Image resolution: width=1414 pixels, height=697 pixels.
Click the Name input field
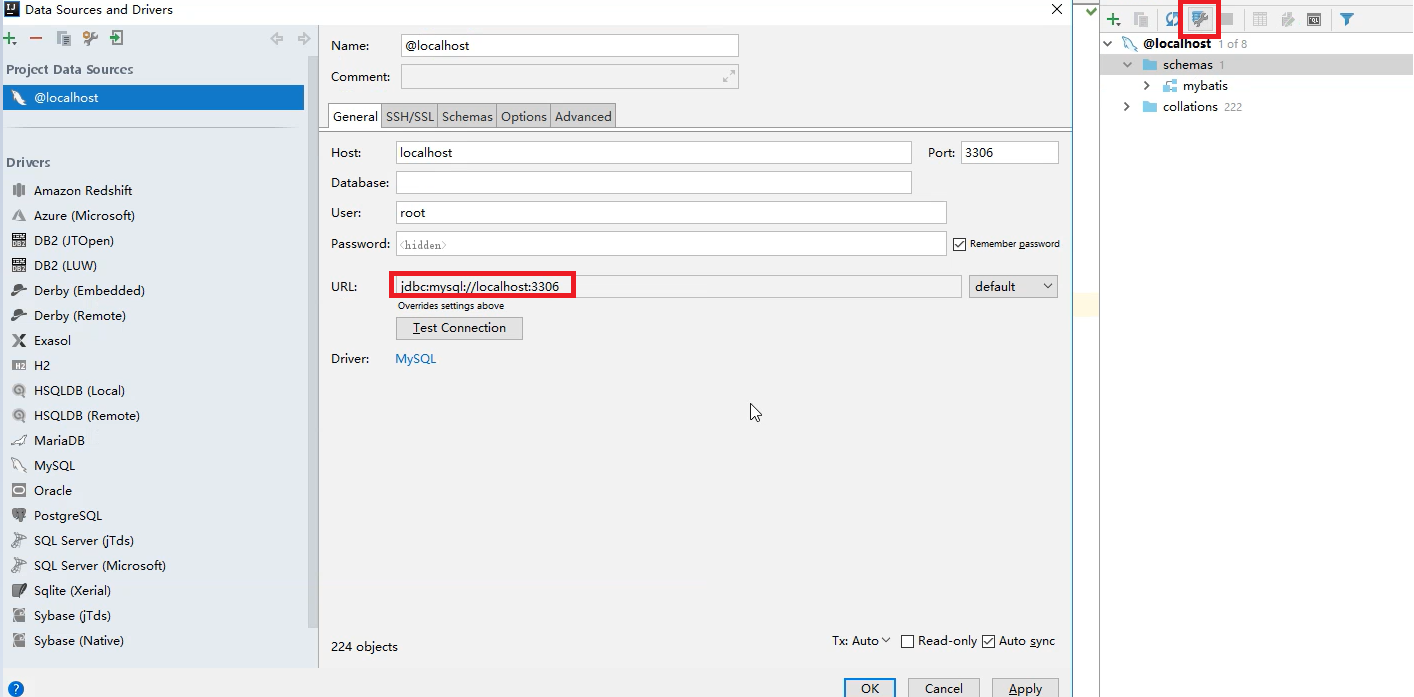569,45
